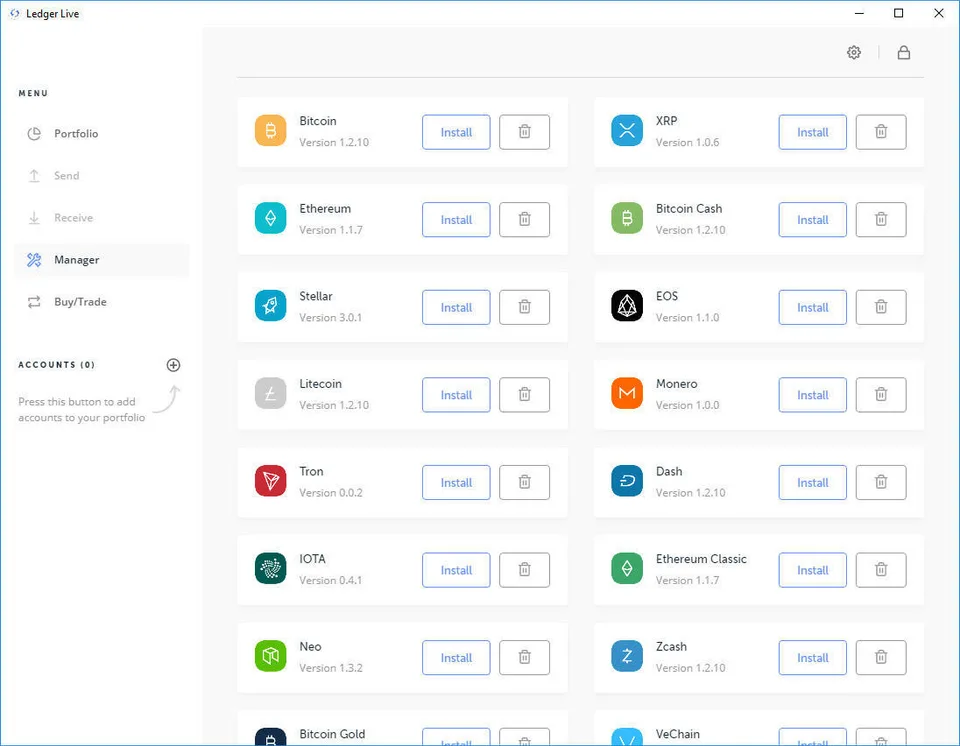Viewport: 960px width, 746px height.
Task: Install the Bitcoin app
Action: pyautogui.click(x=456, y=132)
